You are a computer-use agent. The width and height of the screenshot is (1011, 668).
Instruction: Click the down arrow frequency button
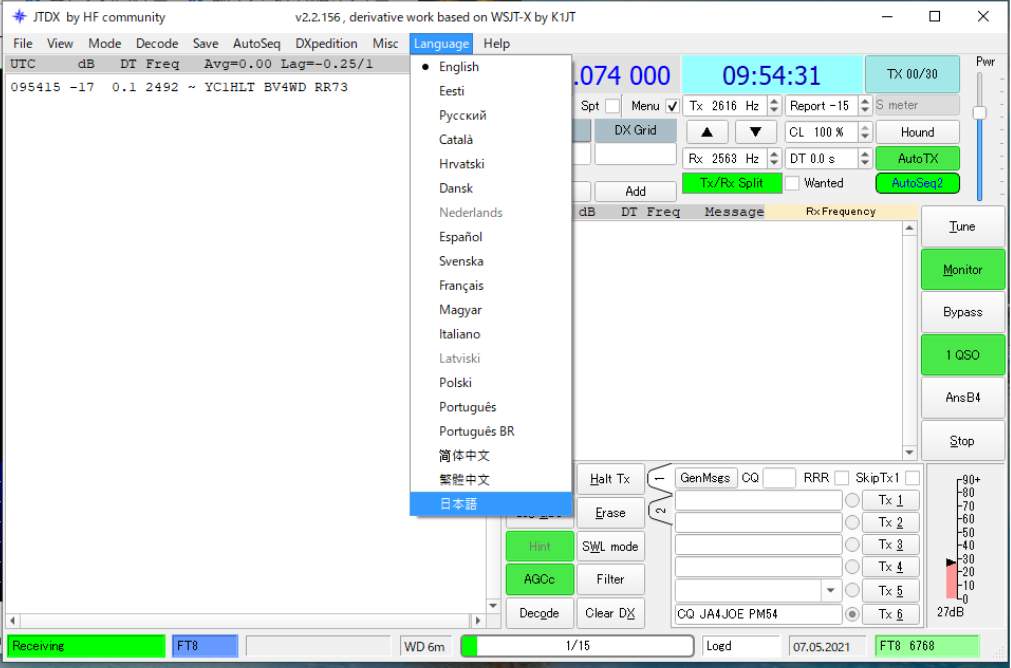(756, 132)
